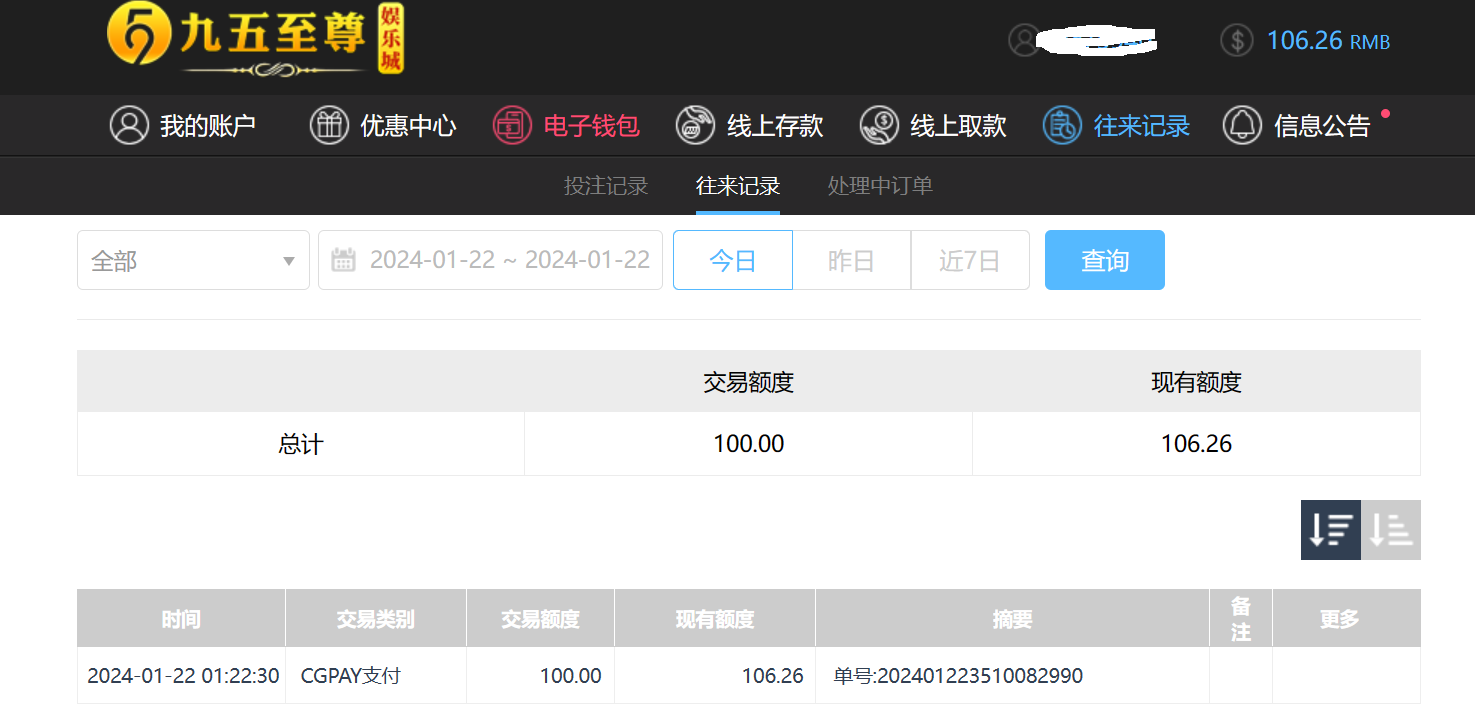Click the 106.26 RMB balance in header

tap(1328, 41)
